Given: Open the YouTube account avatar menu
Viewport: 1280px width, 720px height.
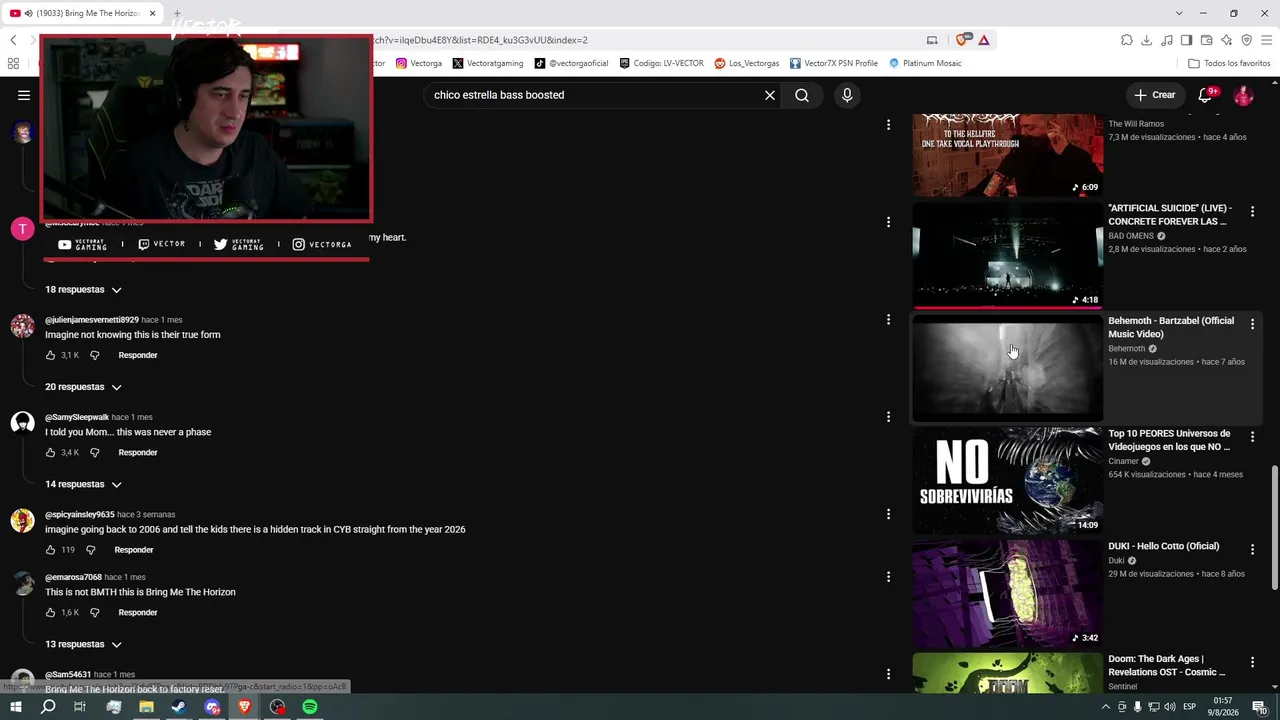Looking at the screenshot, I should [x=1244, y=95].
